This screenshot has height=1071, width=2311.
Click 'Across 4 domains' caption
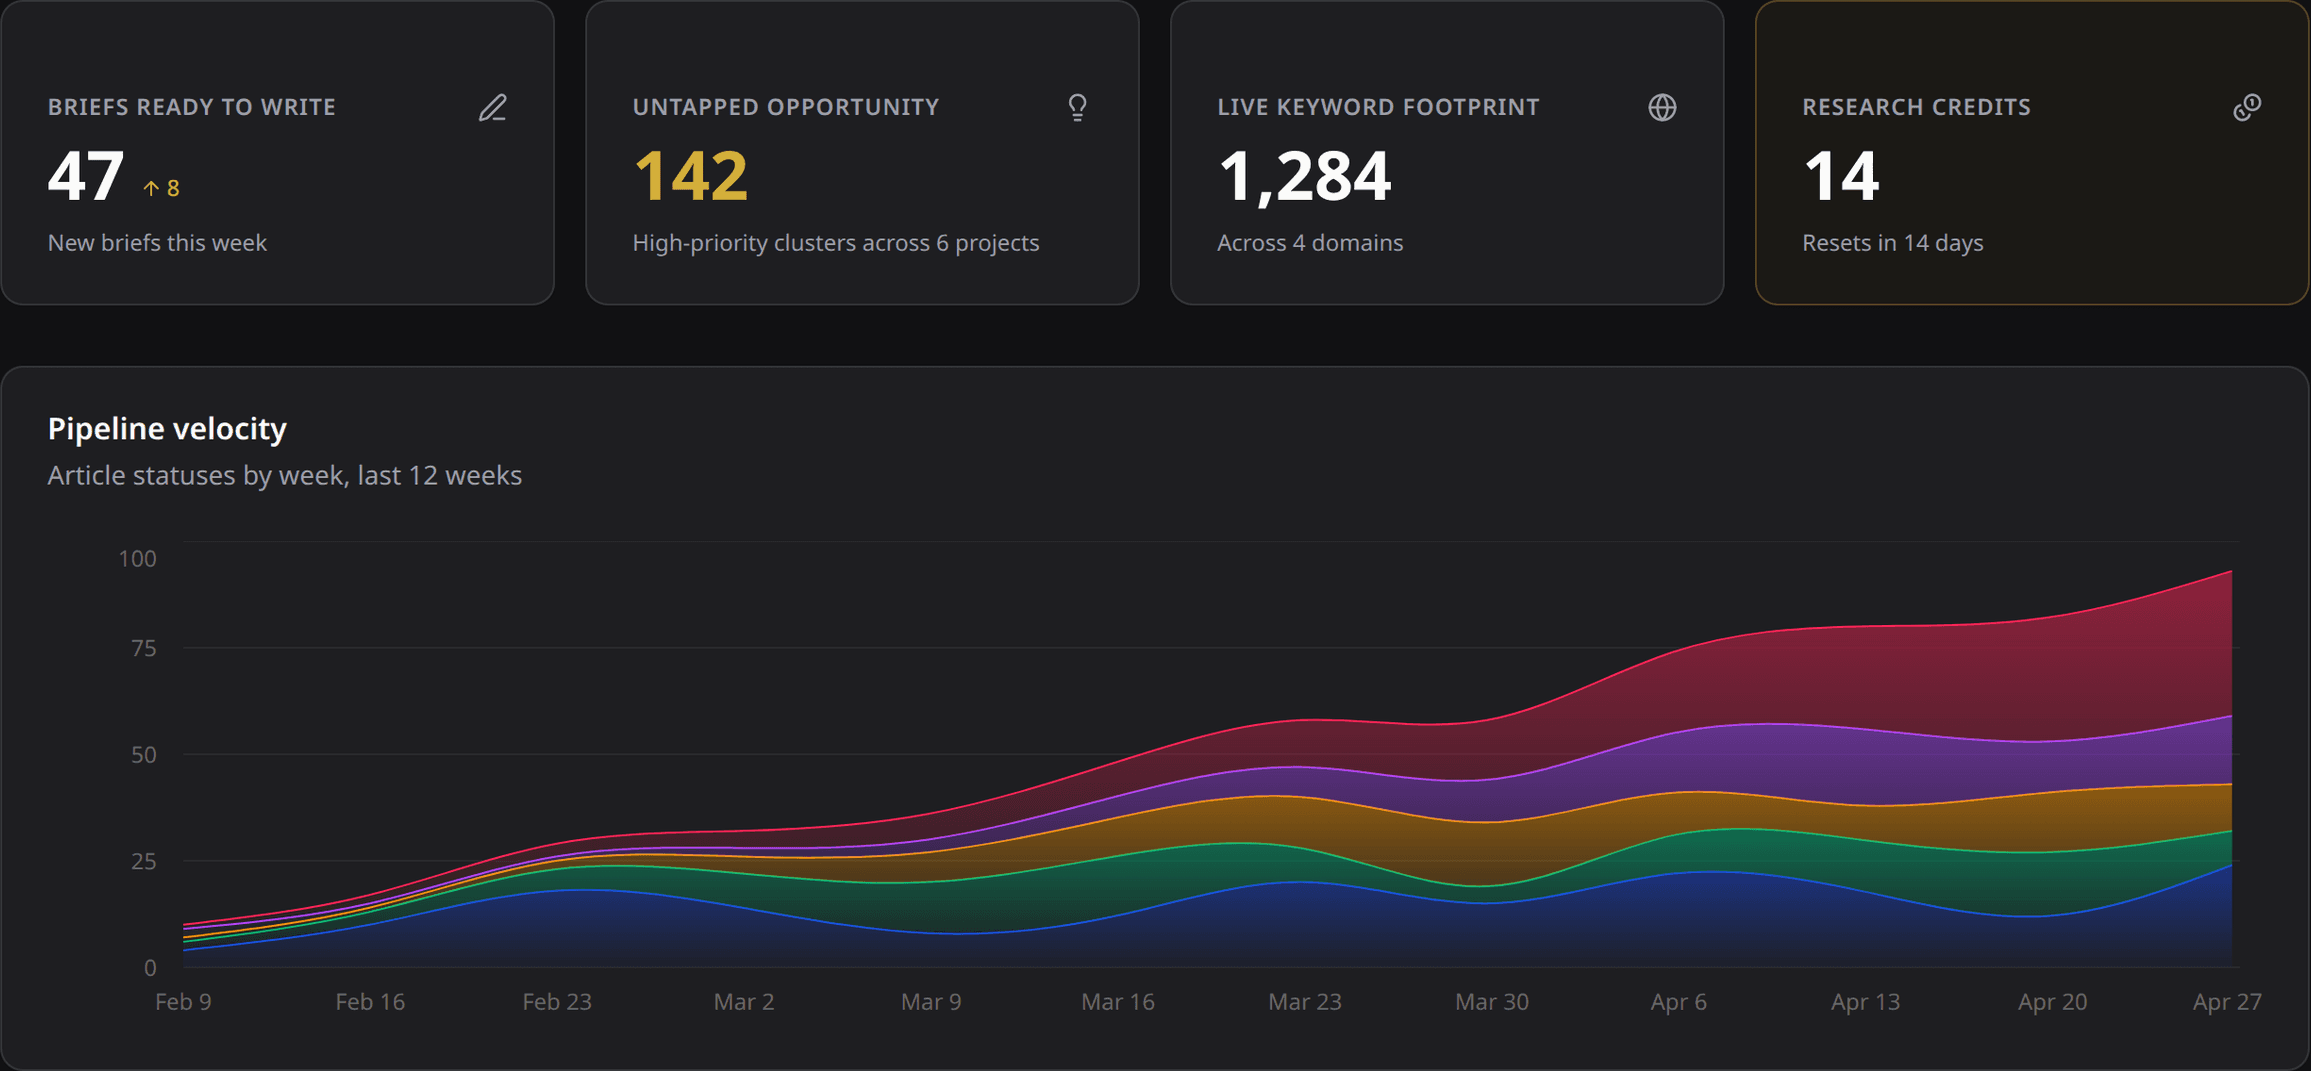click(1310, 243)
